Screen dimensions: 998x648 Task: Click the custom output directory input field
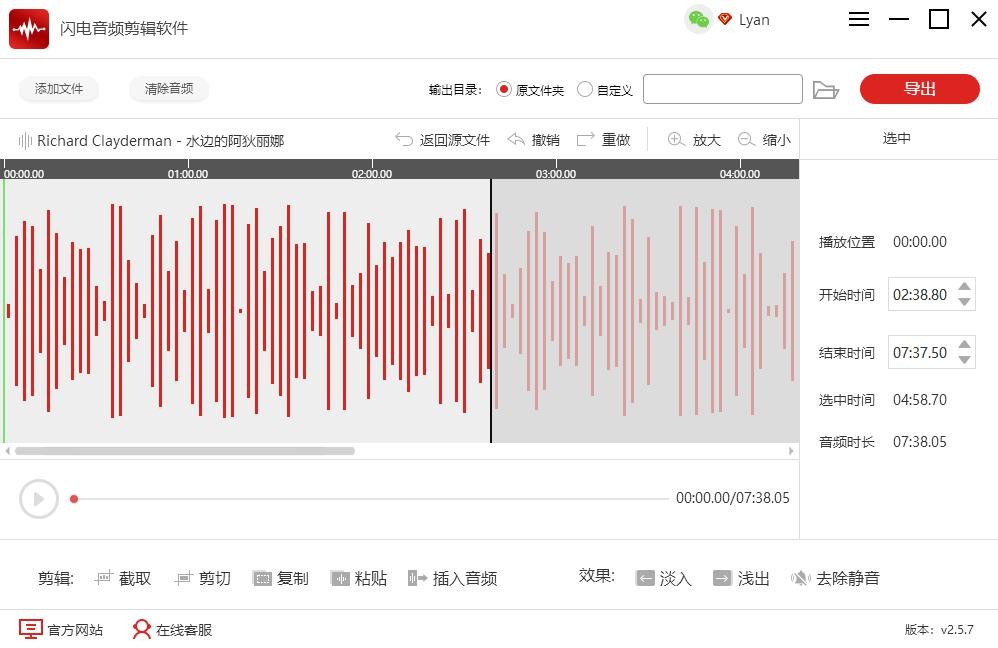[x=722, y=89]
